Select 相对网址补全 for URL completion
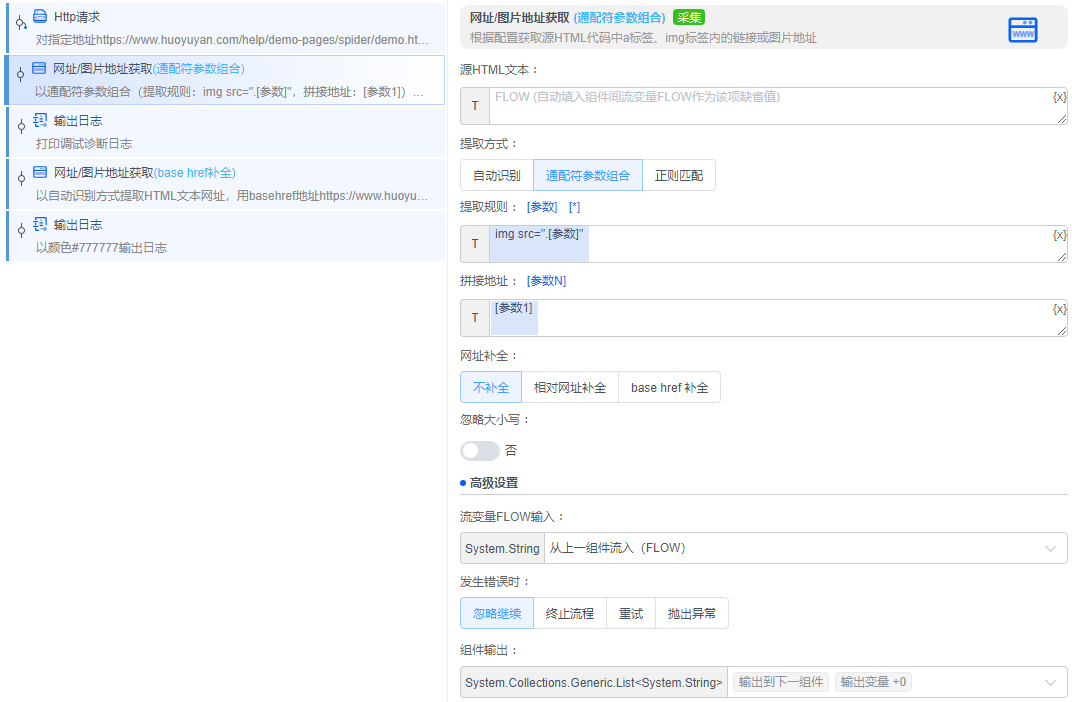Viewport: 1072px width, 702px height. [570, 387]
